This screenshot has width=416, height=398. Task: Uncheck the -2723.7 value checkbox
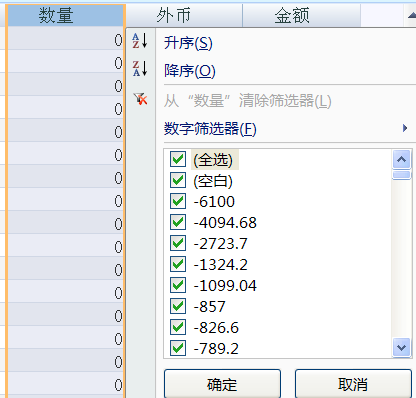pos(178,243)
